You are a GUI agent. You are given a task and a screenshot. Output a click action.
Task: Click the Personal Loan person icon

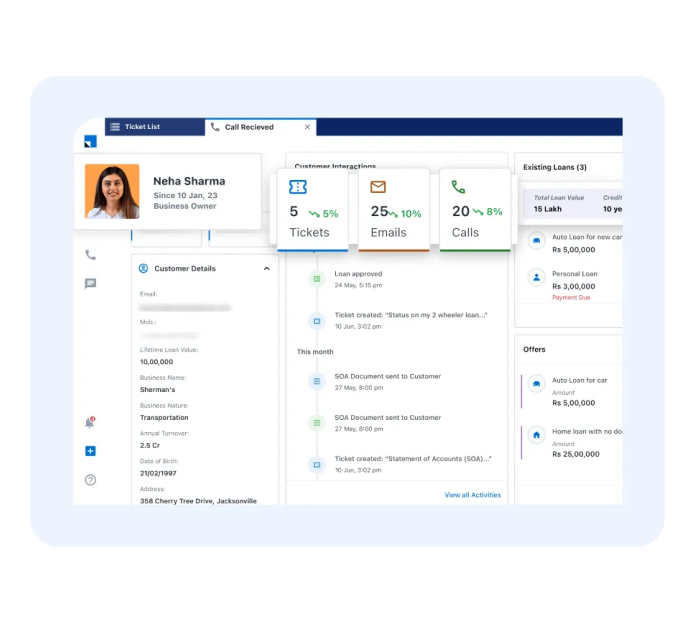(536, 277)
